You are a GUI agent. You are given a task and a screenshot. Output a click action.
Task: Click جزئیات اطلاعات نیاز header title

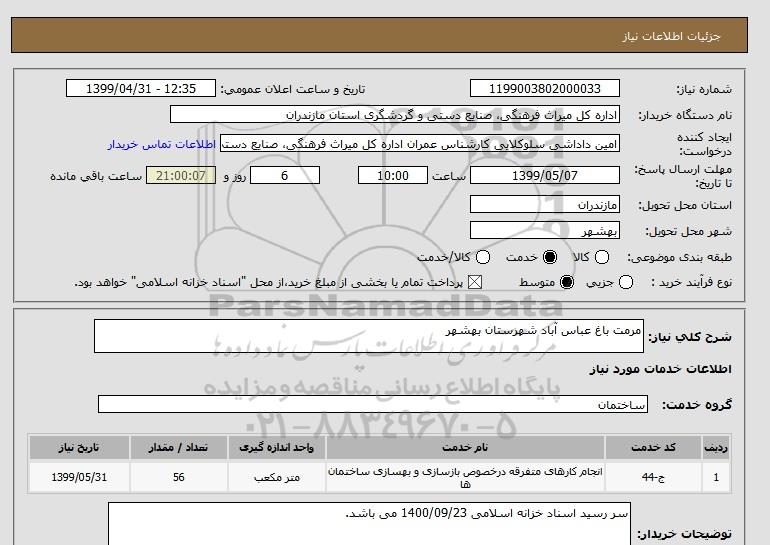[671, 36]
